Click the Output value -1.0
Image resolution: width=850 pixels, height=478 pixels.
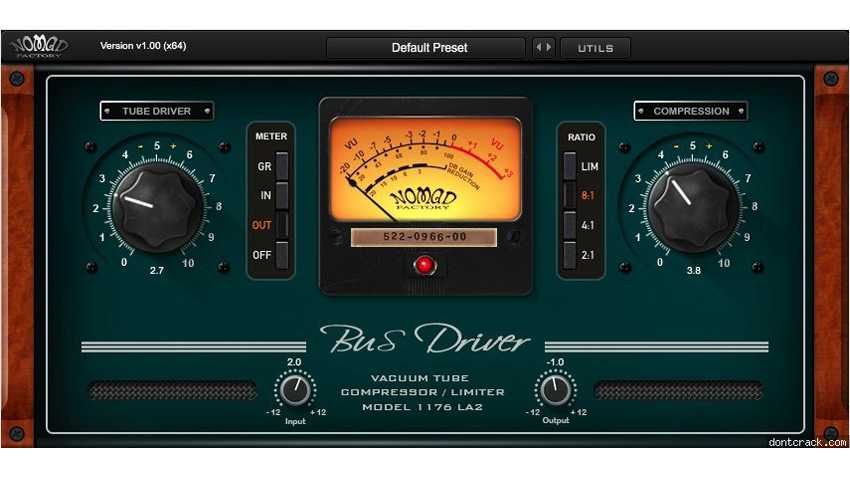pyautogui.click(x=555, y=362)
